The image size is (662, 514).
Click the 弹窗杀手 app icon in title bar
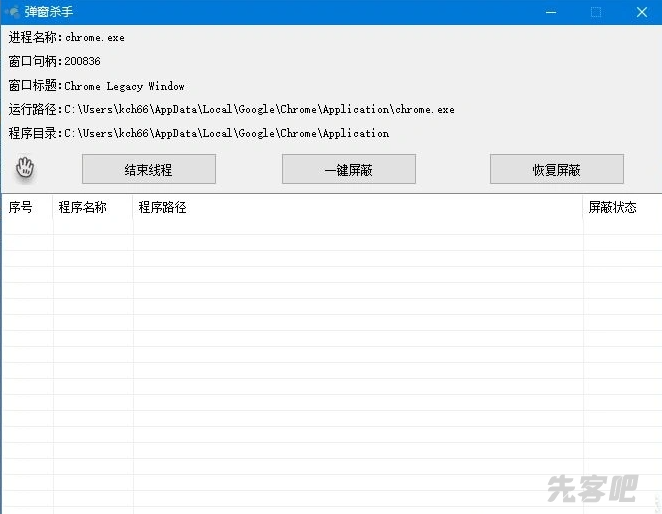[11, 12]
